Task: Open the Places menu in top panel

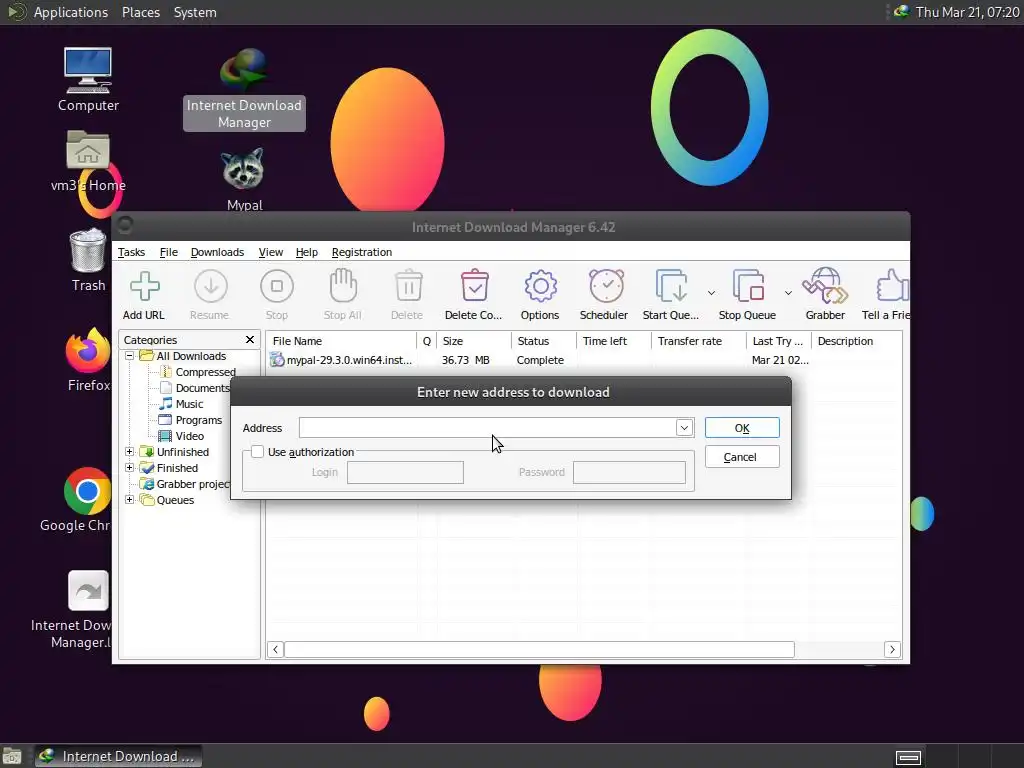Action: [x=141, y=12]
